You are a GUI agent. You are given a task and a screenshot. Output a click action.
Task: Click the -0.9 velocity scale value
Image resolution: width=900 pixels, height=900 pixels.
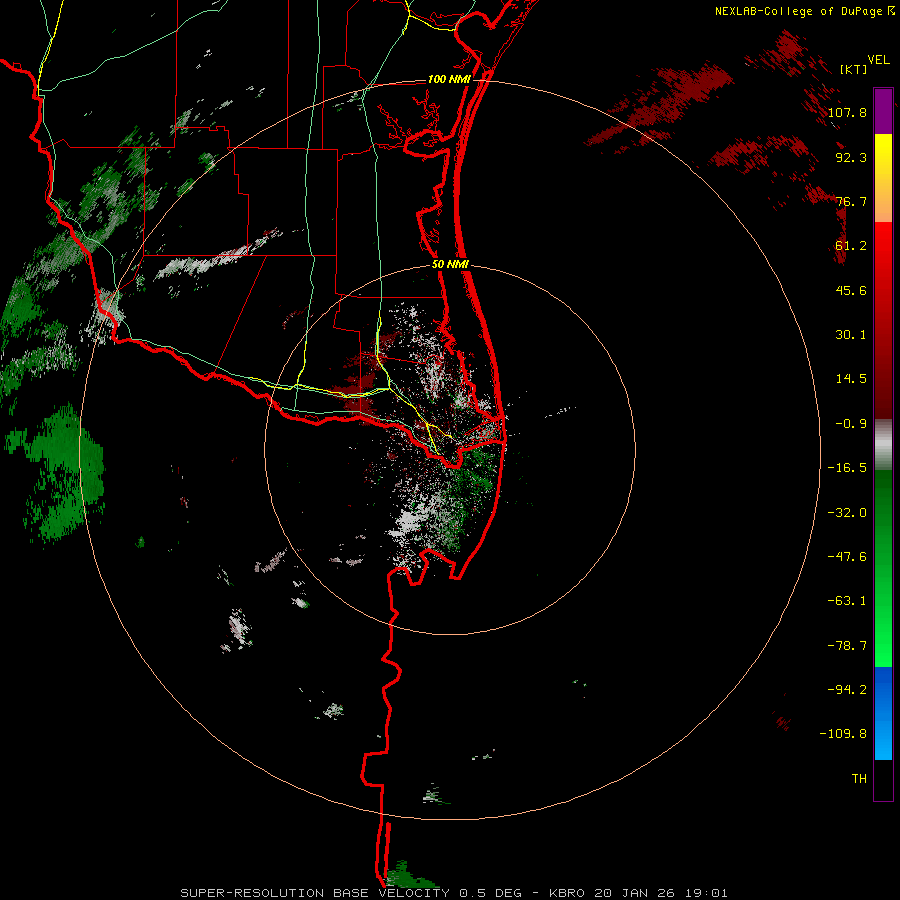[x=851, y=424]
